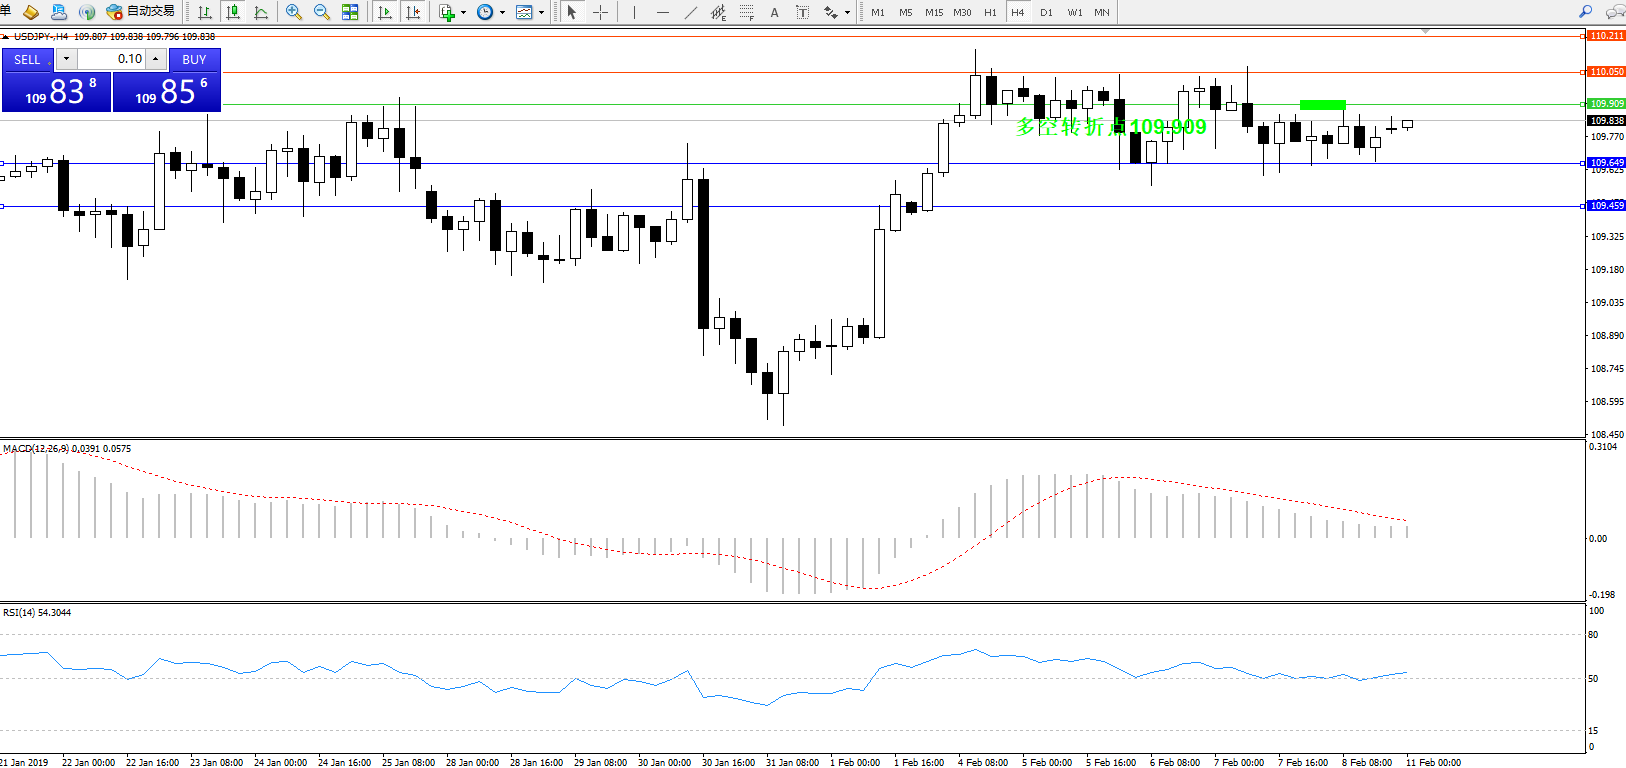The width and height of the screenshot is (1626, 768).
Task: Expand the chart templates dropdown
Action: point(541,13)
